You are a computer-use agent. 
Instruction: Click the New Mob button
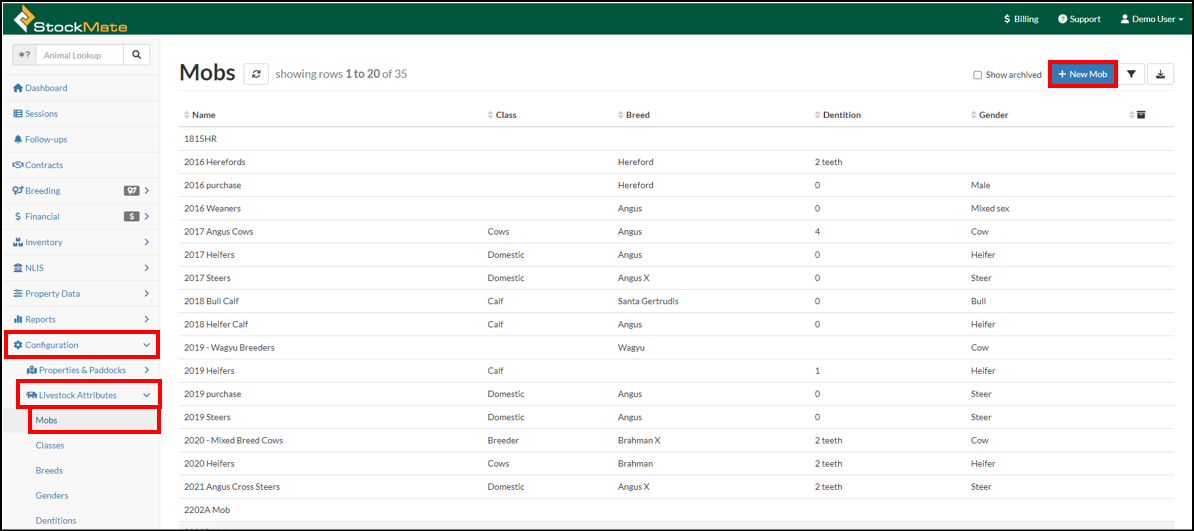click(1082, 74)
